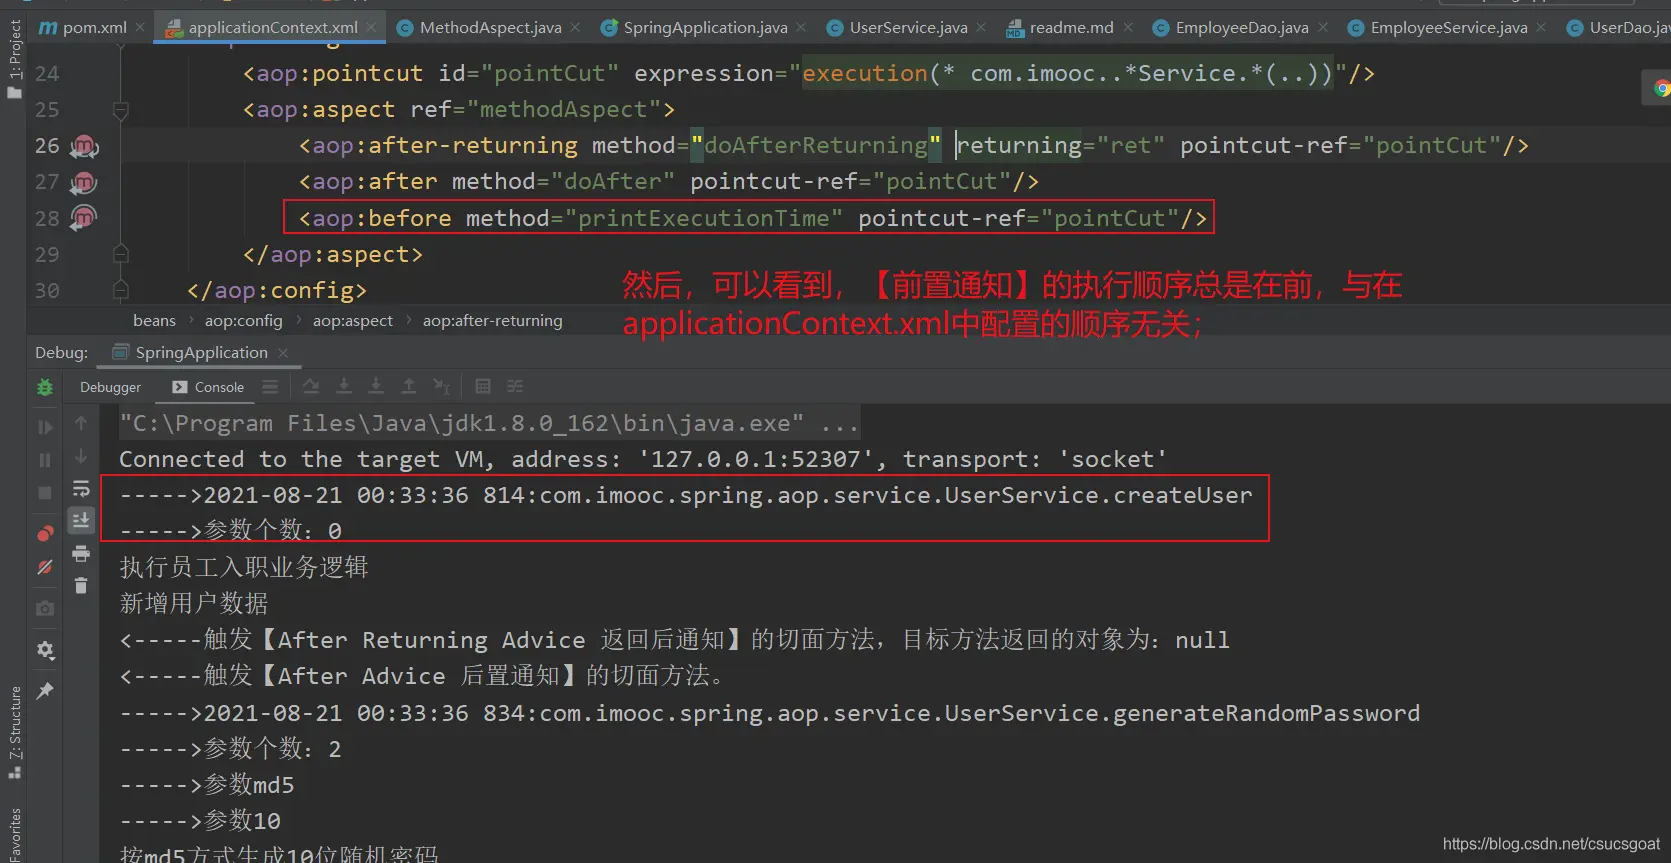Close the SpringApplication.java tab
The image size is (1671, 863).
(x=801, y=27)
